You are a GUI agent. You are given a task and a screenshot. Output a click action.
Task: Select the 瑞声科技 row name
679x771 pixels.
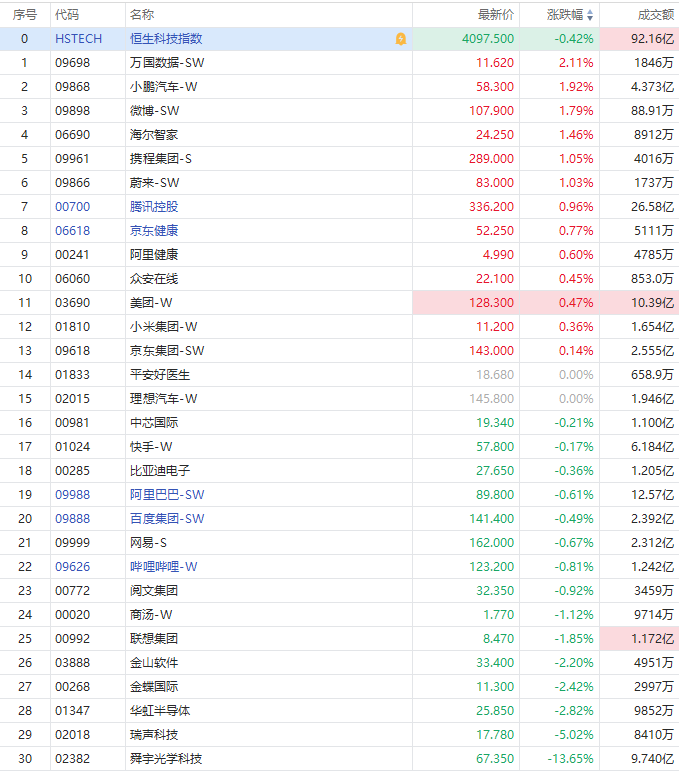[154, 735]
